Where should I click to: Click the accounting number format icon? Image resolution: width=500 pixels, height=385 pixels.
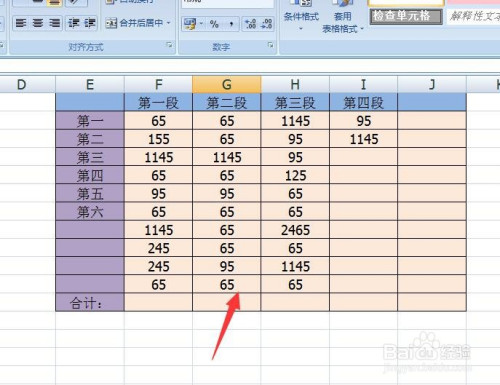[x=190, y=24]
